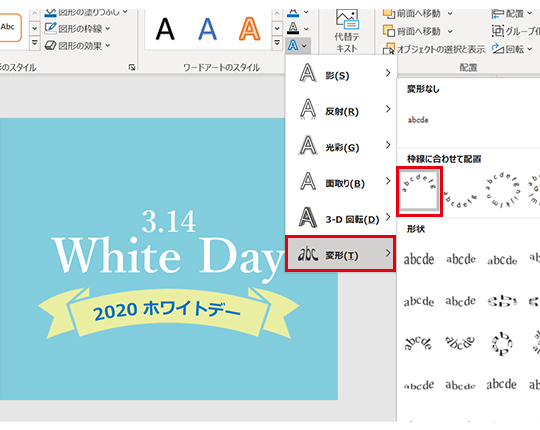Click the 図形の塗りつぶし paint bucket icon
The image size is (540, 430).
pos(50,13)
